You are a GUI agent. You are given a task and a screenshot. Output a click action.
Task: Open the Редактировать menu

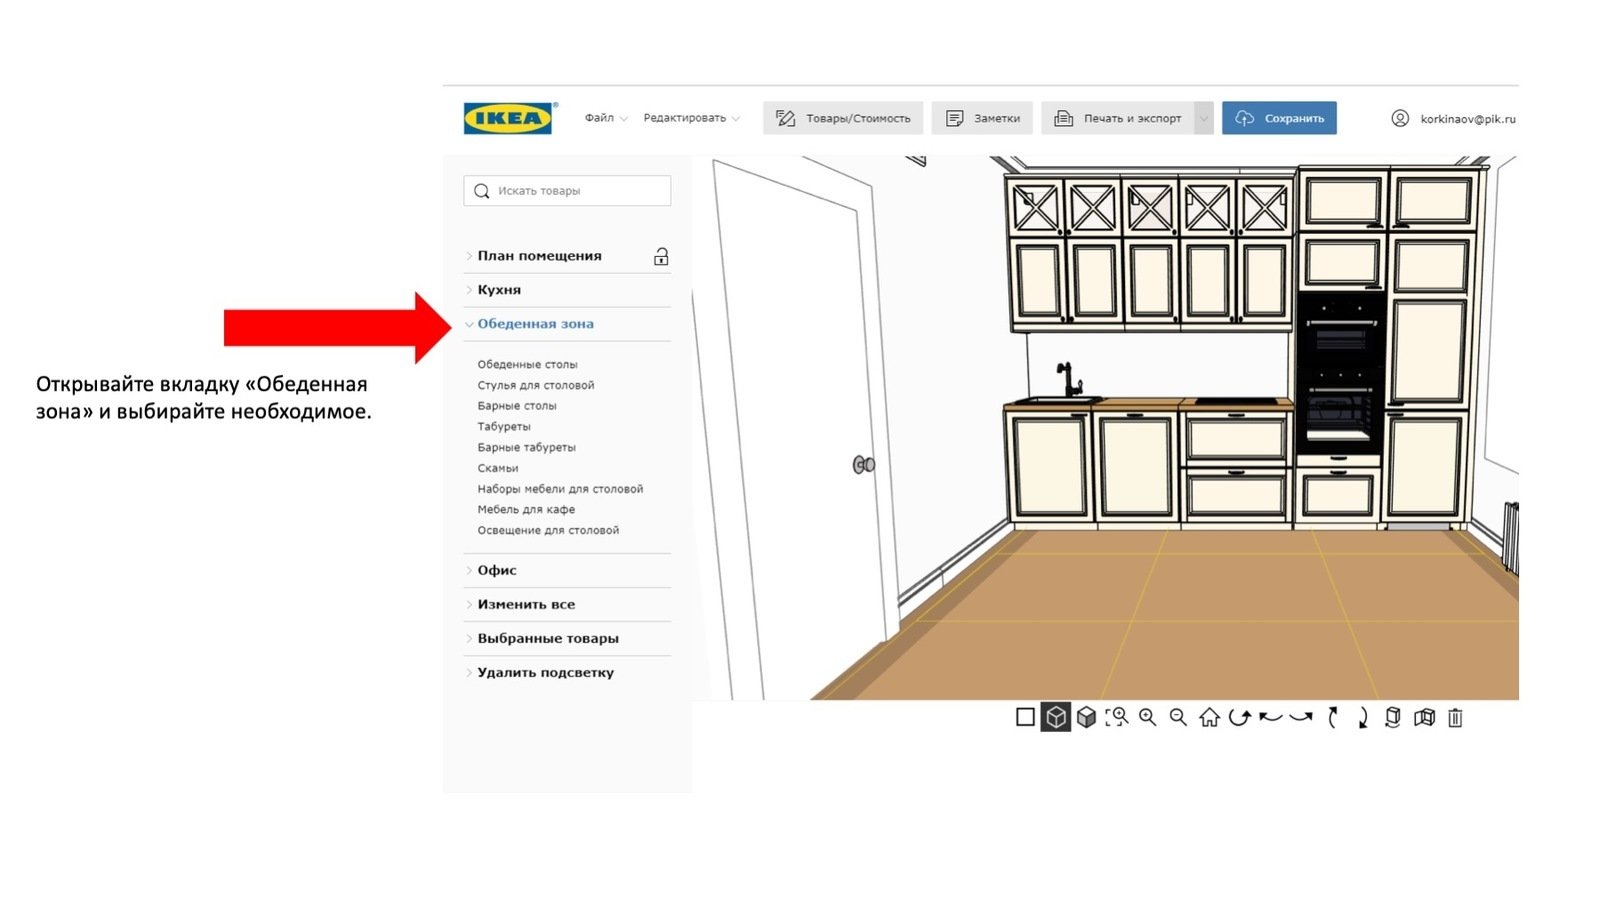point(691,118)
